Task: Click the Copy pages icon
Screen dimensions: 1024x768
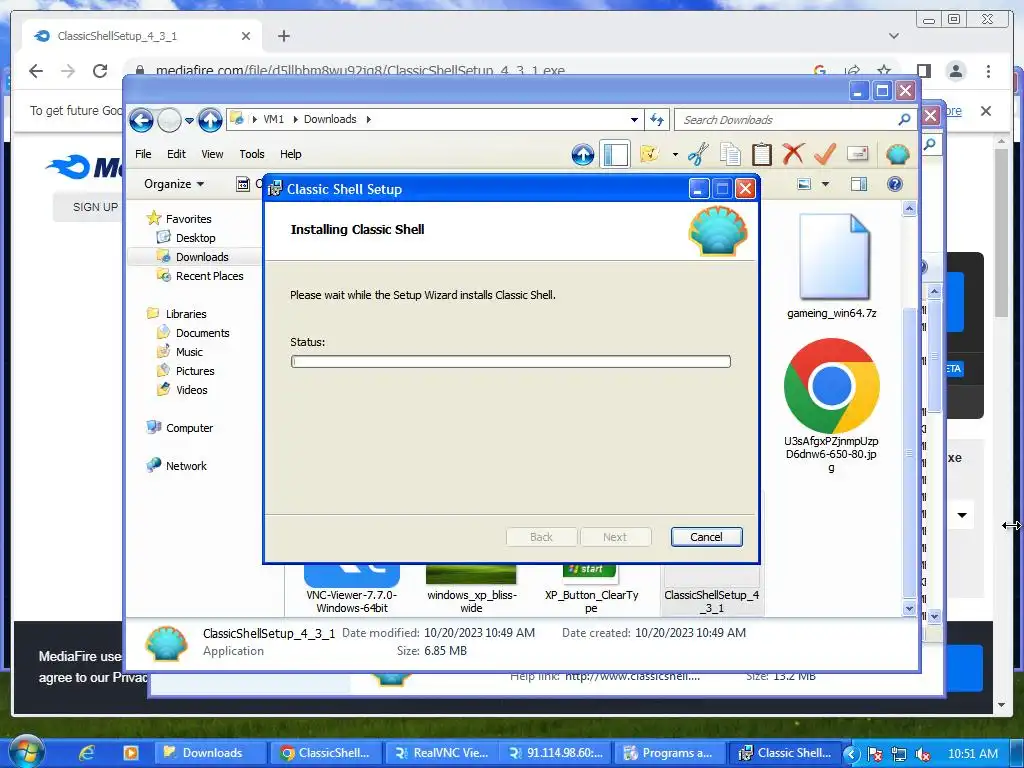Action: [730, 154]
